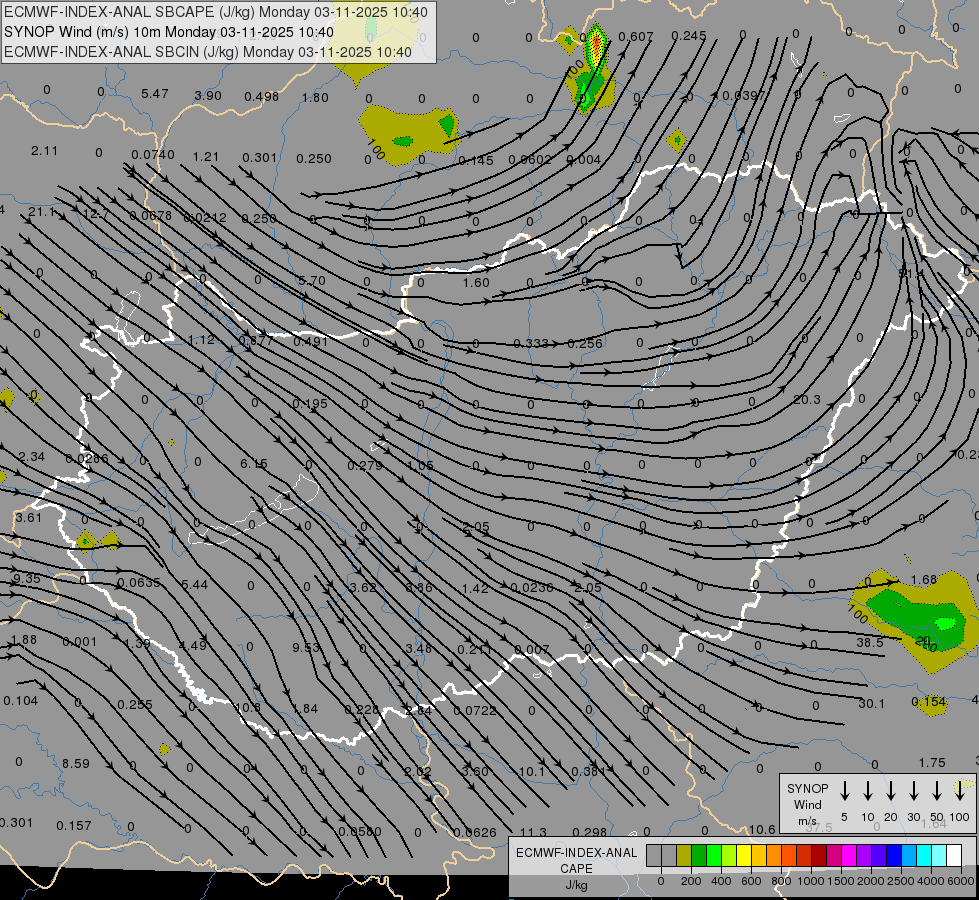The width and height of the screenshot is (979, 900).
Task: Click the 5 m/s wind arrow in the legend
Action: (845, 791)
